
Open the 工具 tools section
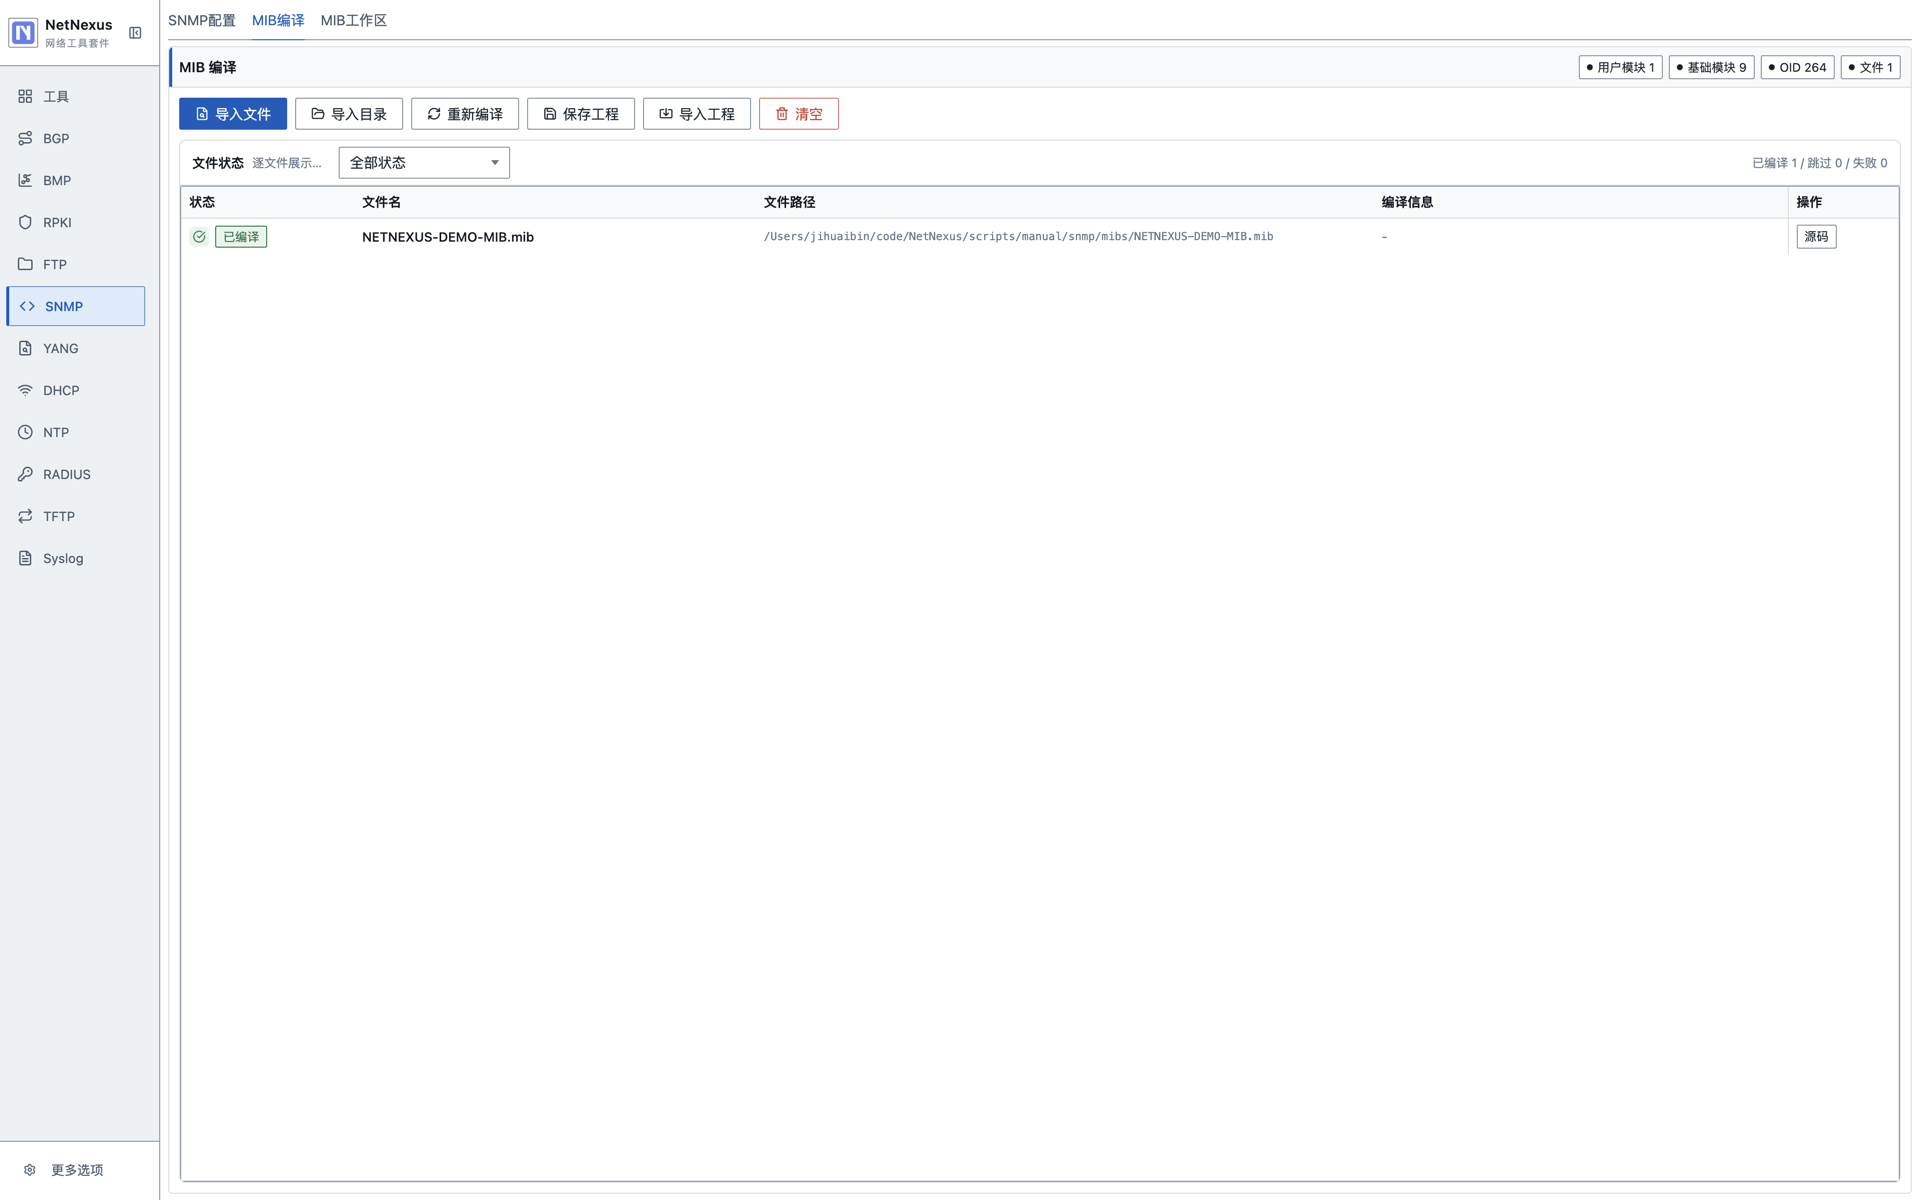coord(76,96)
